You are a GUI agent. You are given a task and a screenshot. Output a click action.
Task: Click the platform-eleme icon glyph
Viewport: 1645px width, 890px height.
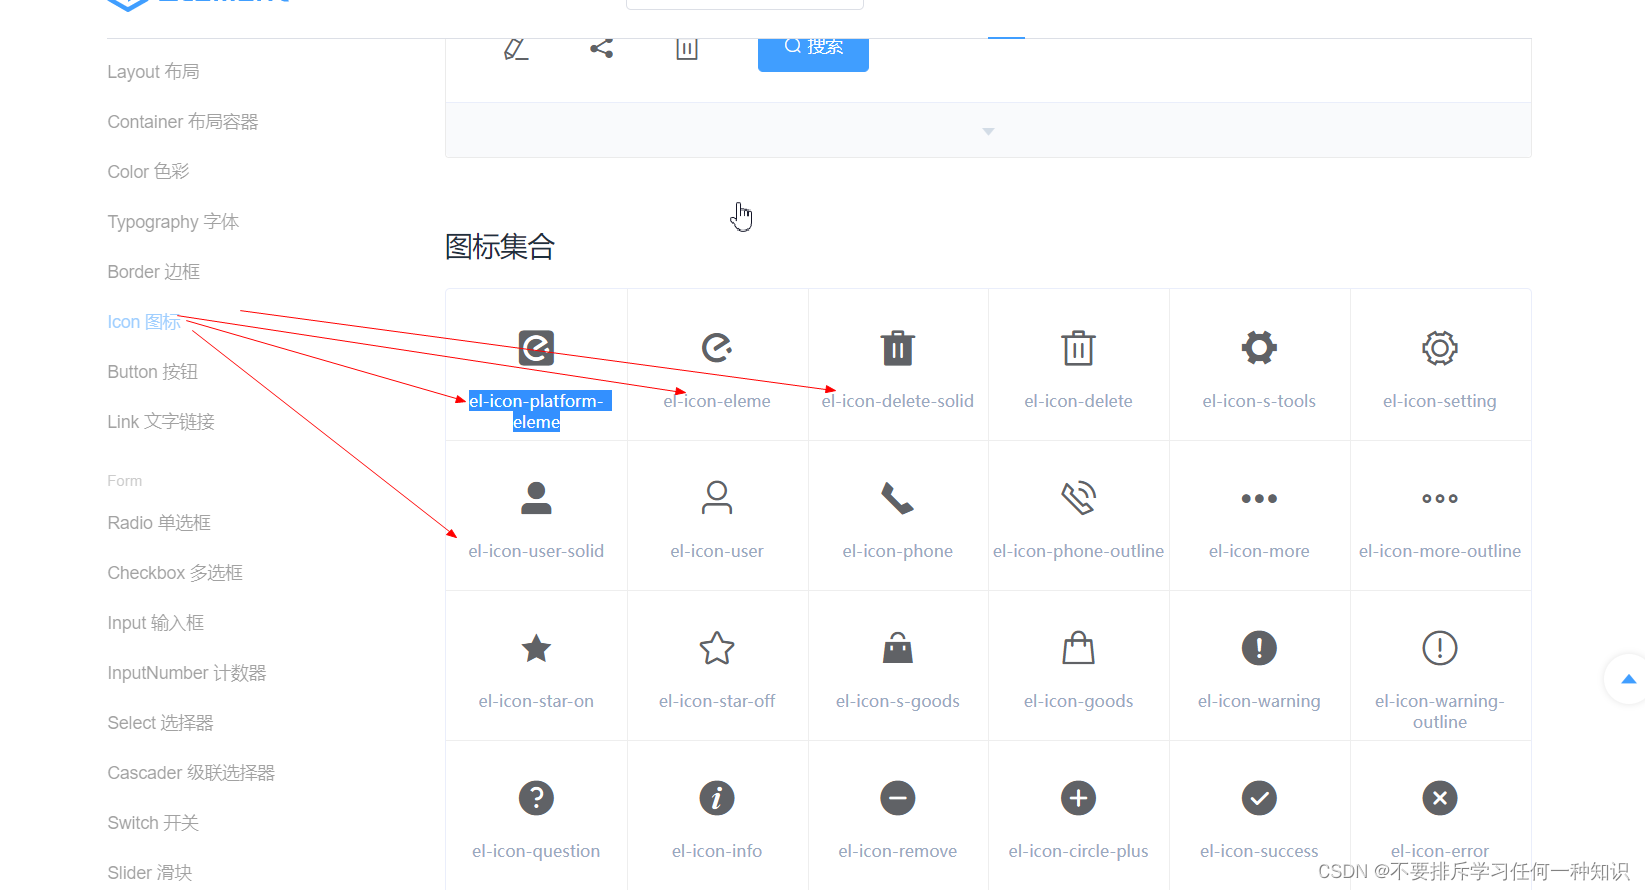pos(536,348)
